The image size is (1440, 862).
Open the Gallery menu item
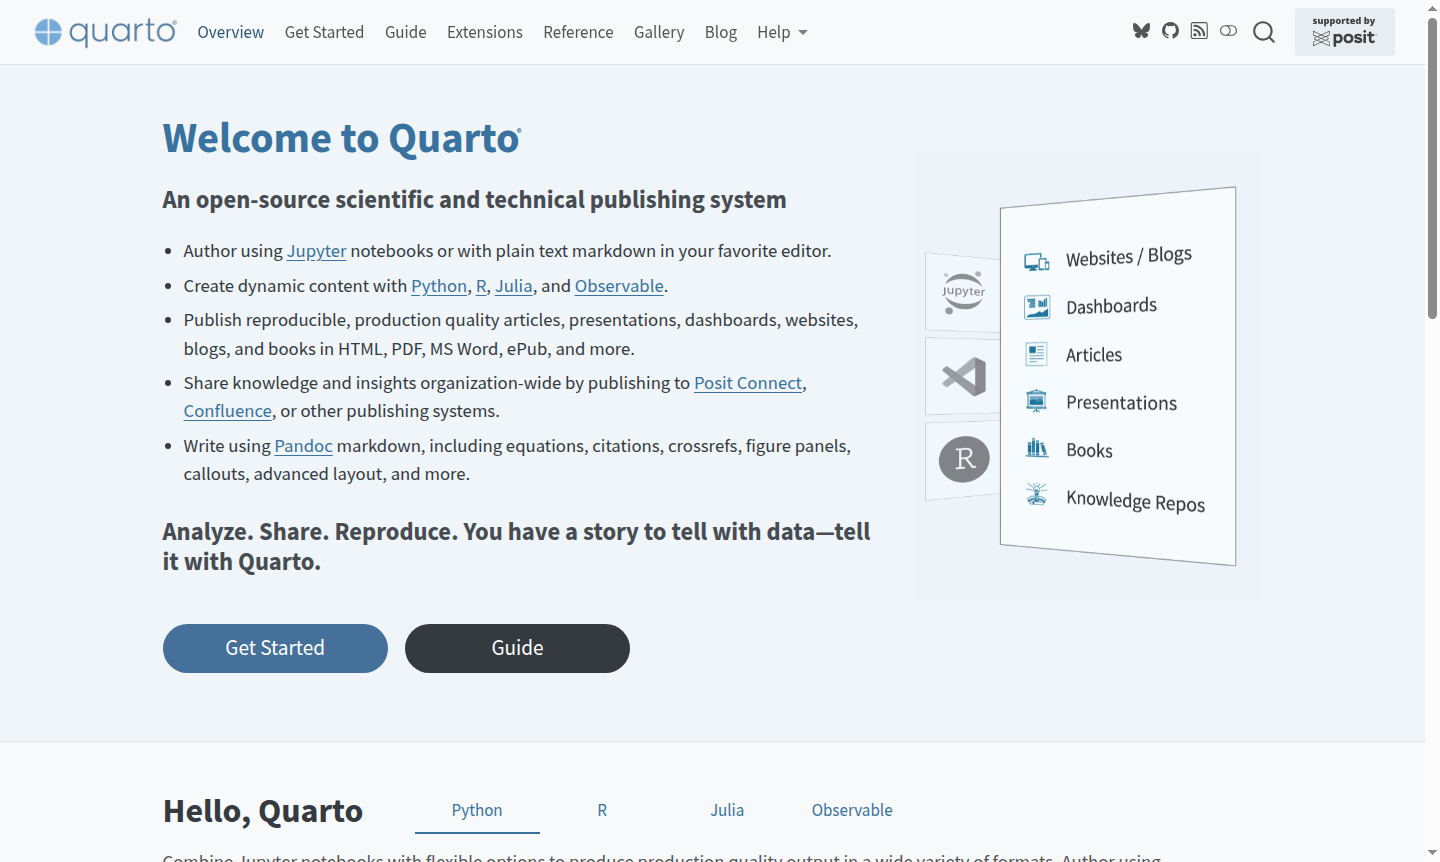coord(659,32)
